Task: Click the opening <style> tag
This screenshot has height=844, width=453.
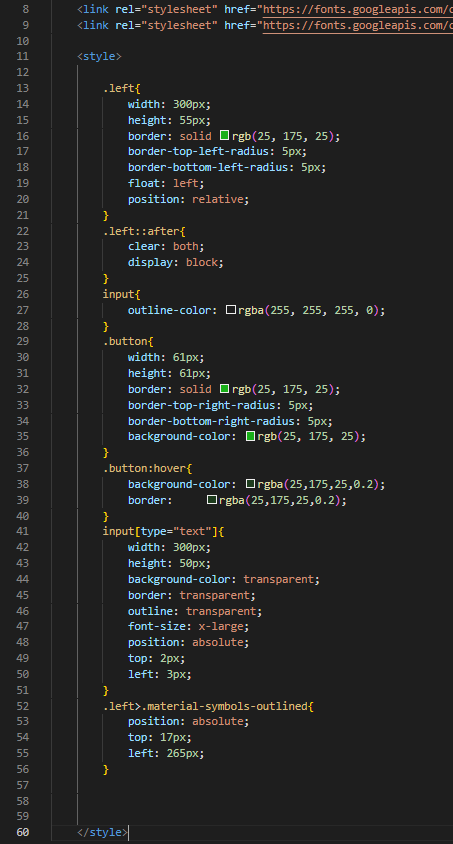Action: pos(100,57)
